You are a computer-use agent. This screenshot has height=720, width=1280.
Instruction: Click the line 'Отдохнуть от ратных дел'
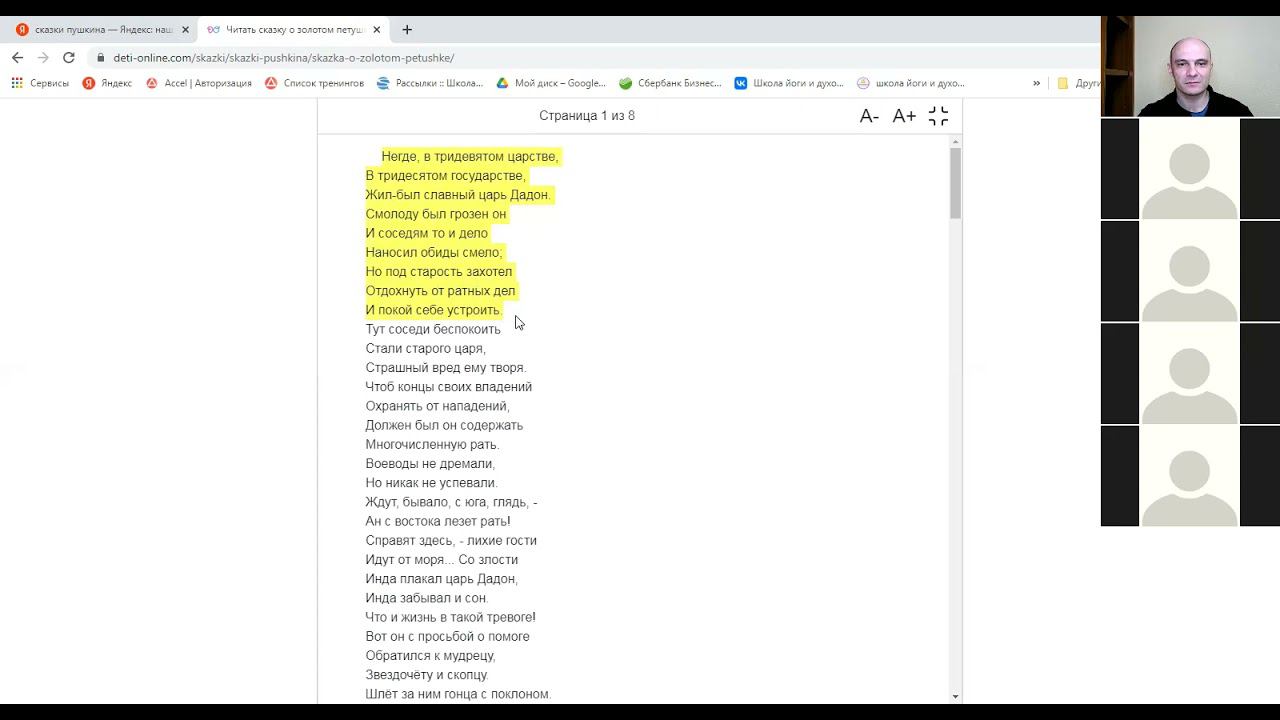(441, 291)
